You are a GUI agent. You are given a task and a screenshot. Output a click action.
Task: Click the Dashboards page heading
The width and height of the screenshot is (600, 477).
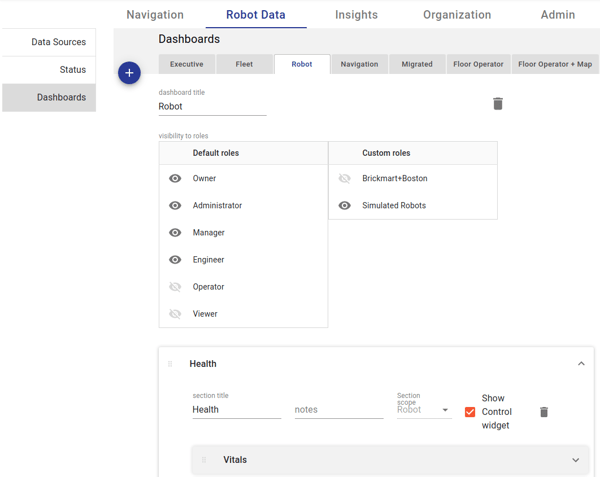tap(189, 39)
